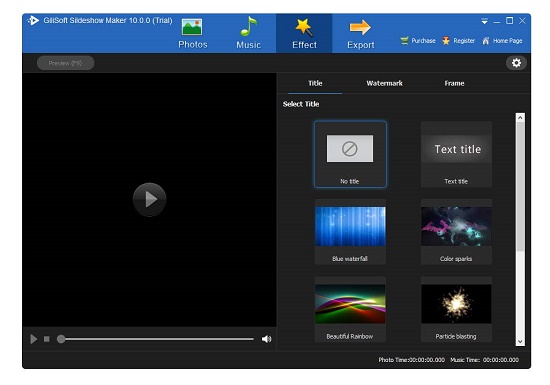The image size is (550, 385).
Task: Switch to the Title tab
Action: [x=315, y=83]
